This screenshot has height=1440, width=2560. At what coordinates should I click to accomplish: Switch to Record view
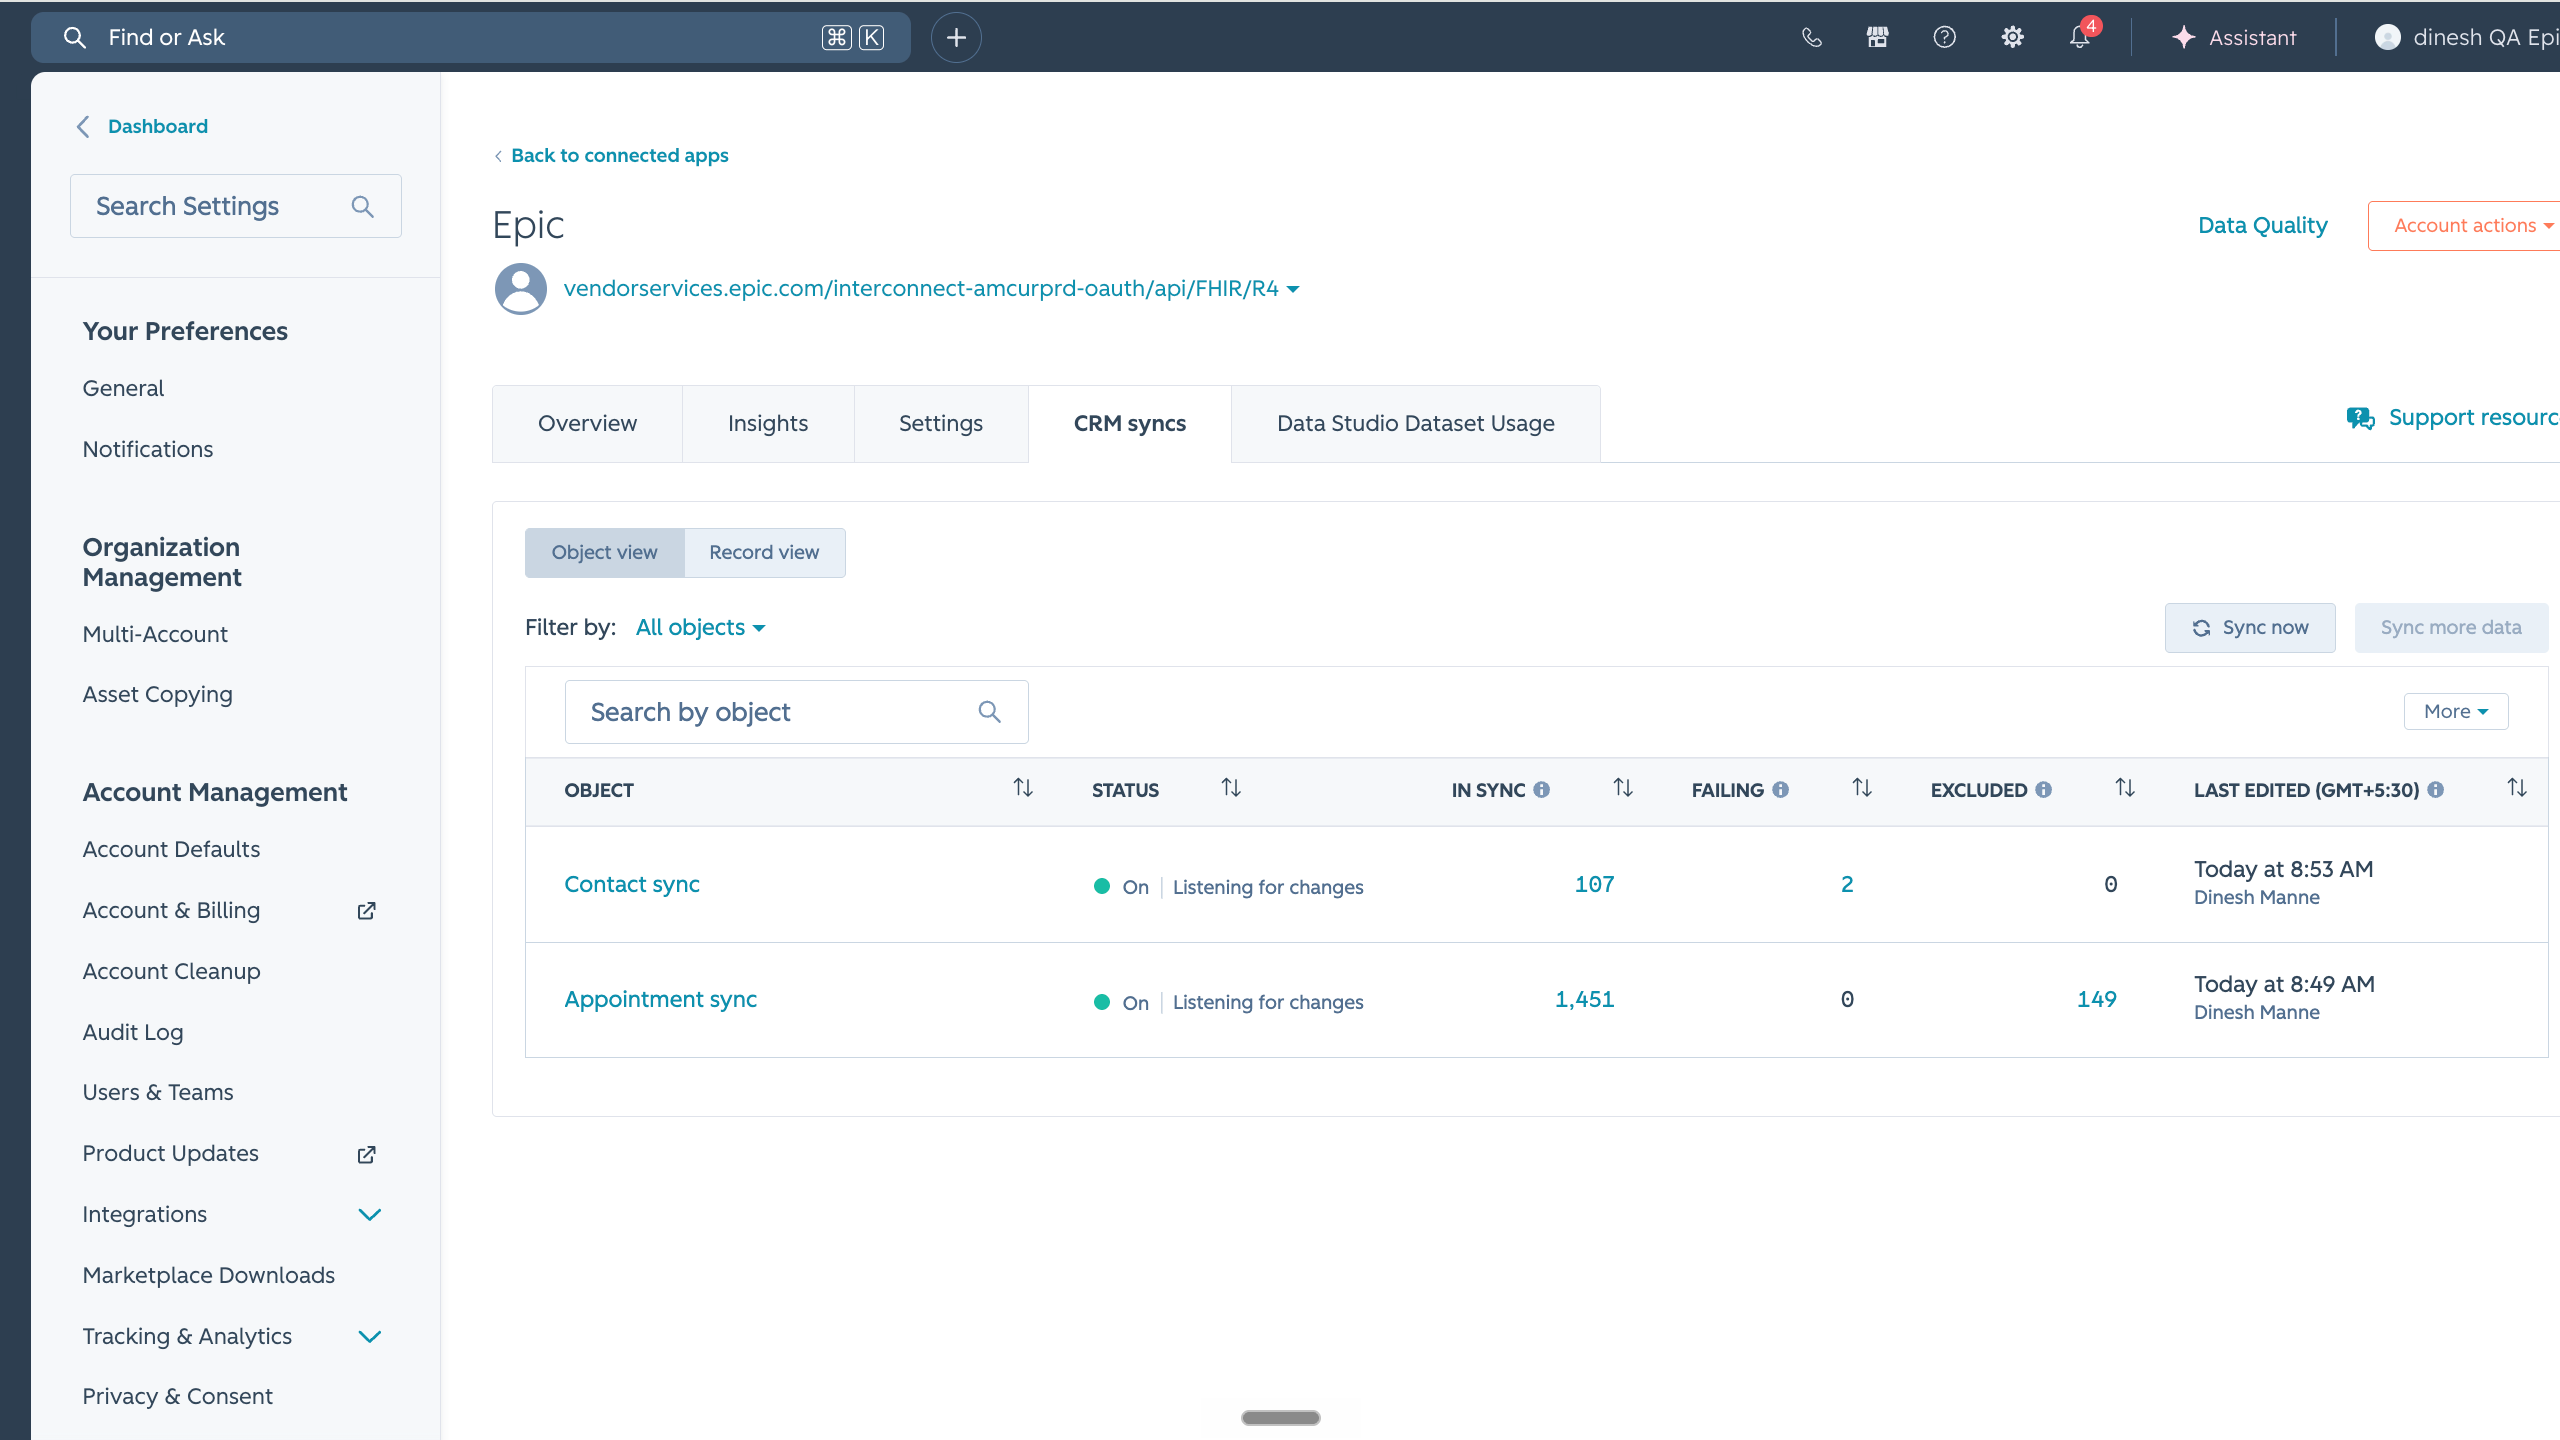(x=764, y=553)
